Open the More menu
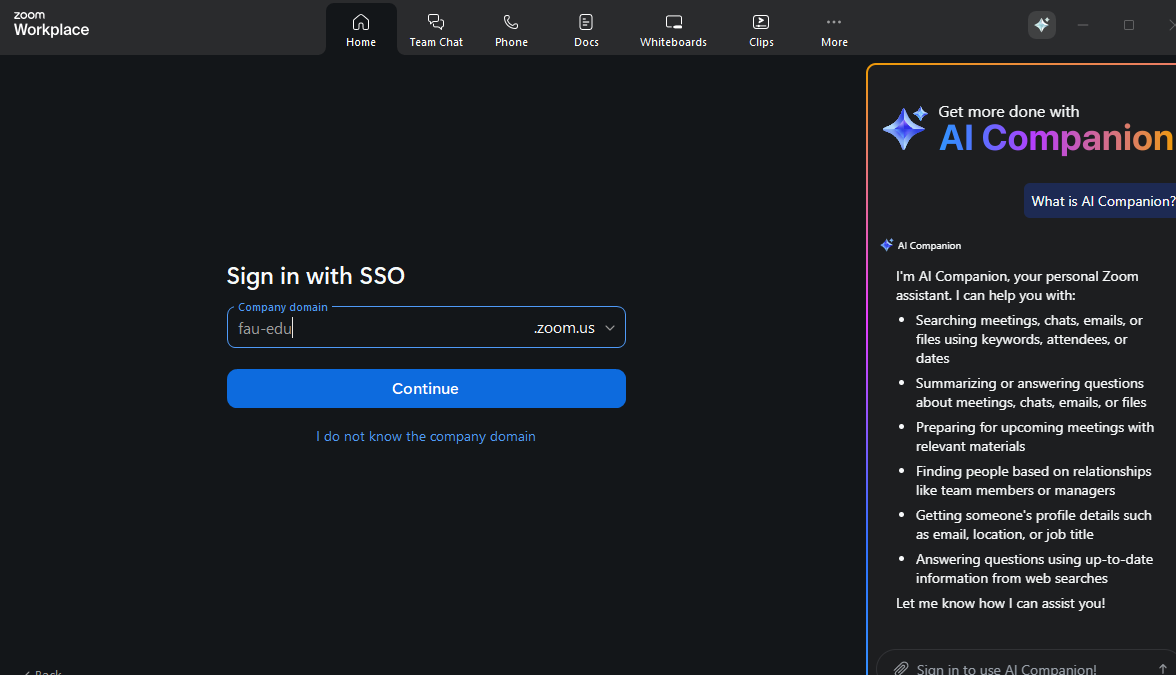1176x675 pixels. click(834, 28)
